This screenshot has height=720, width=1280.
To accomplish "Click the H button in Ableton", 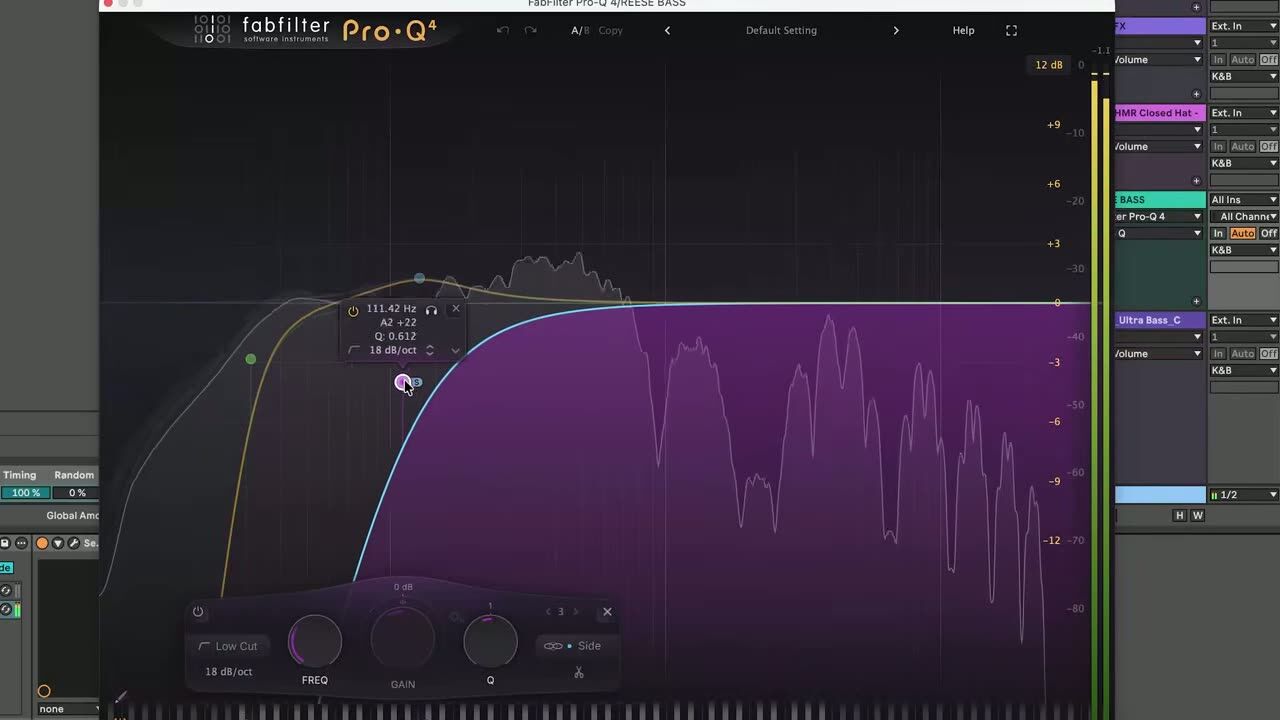I will (1179, 516).
